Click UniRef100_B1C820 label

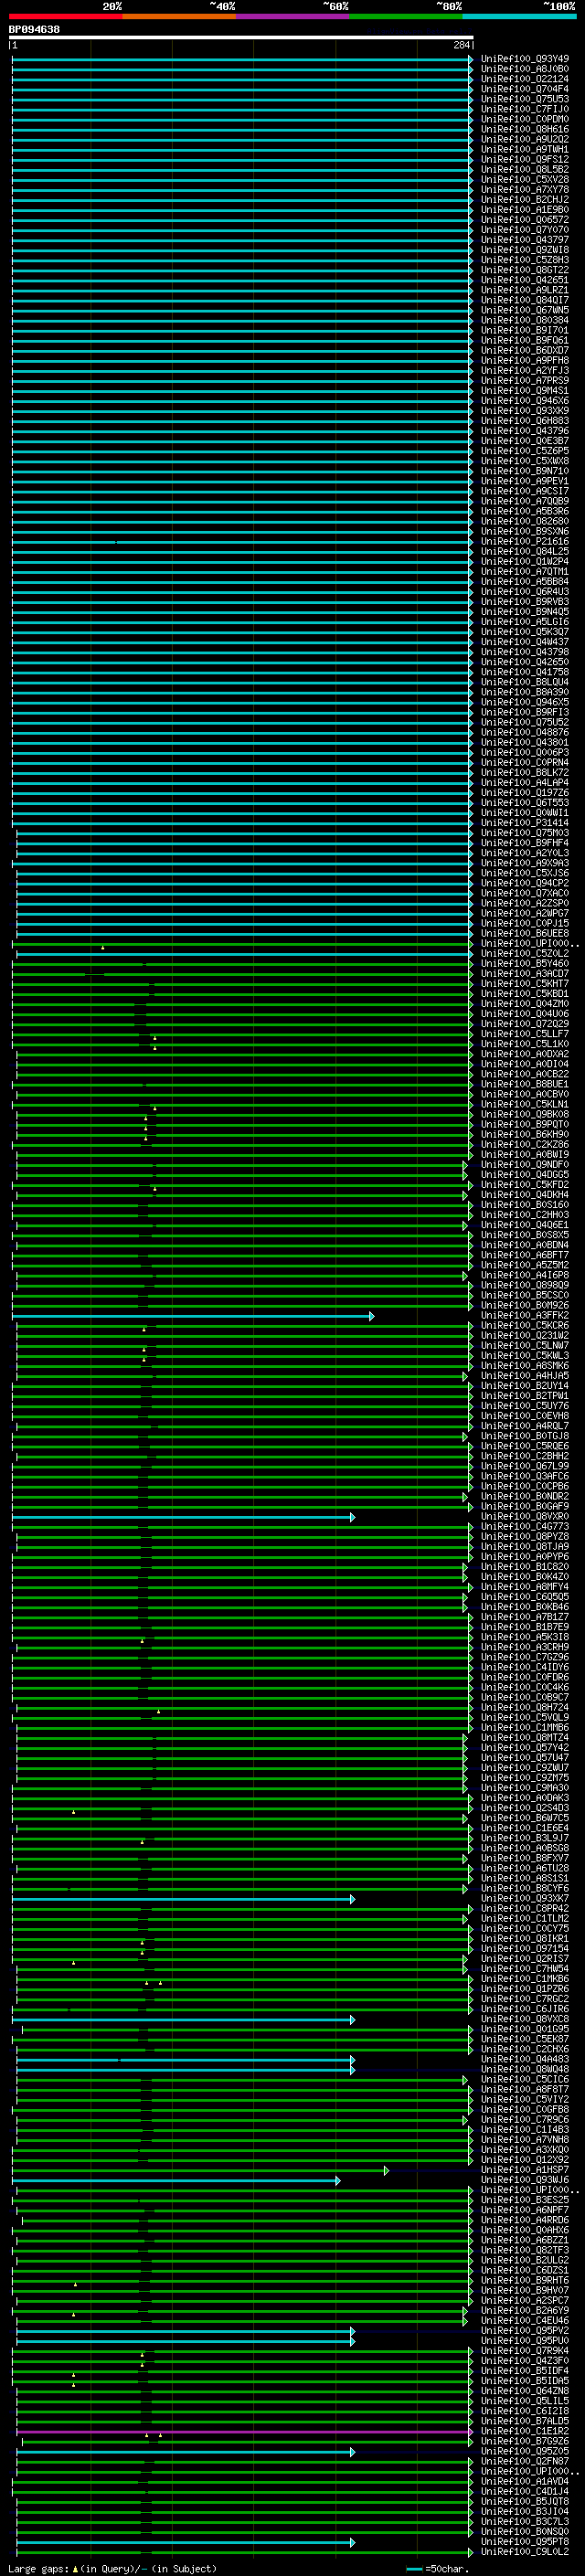coord(525,1568)
